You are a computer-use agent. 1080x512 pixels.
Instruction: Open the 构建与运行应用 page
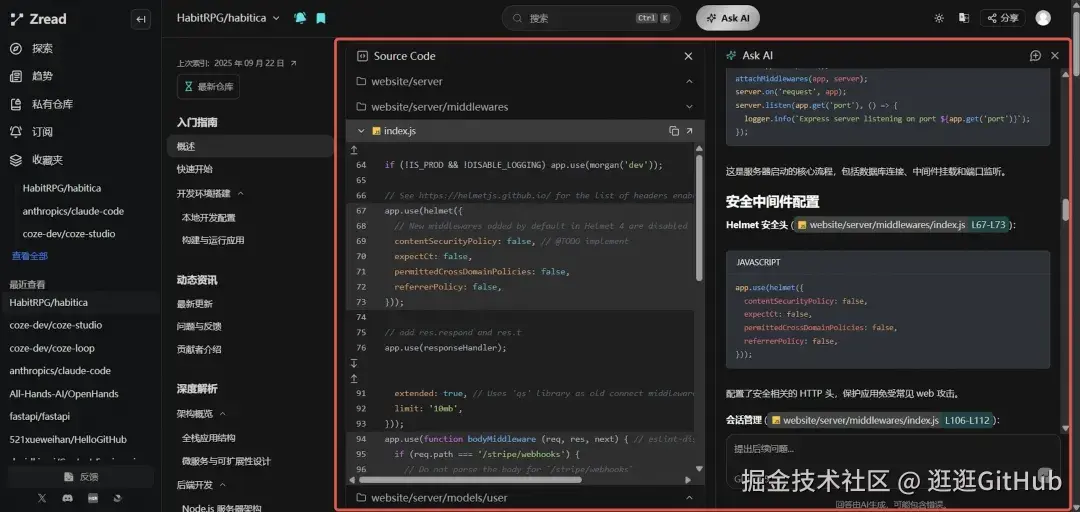click(213, 240)
